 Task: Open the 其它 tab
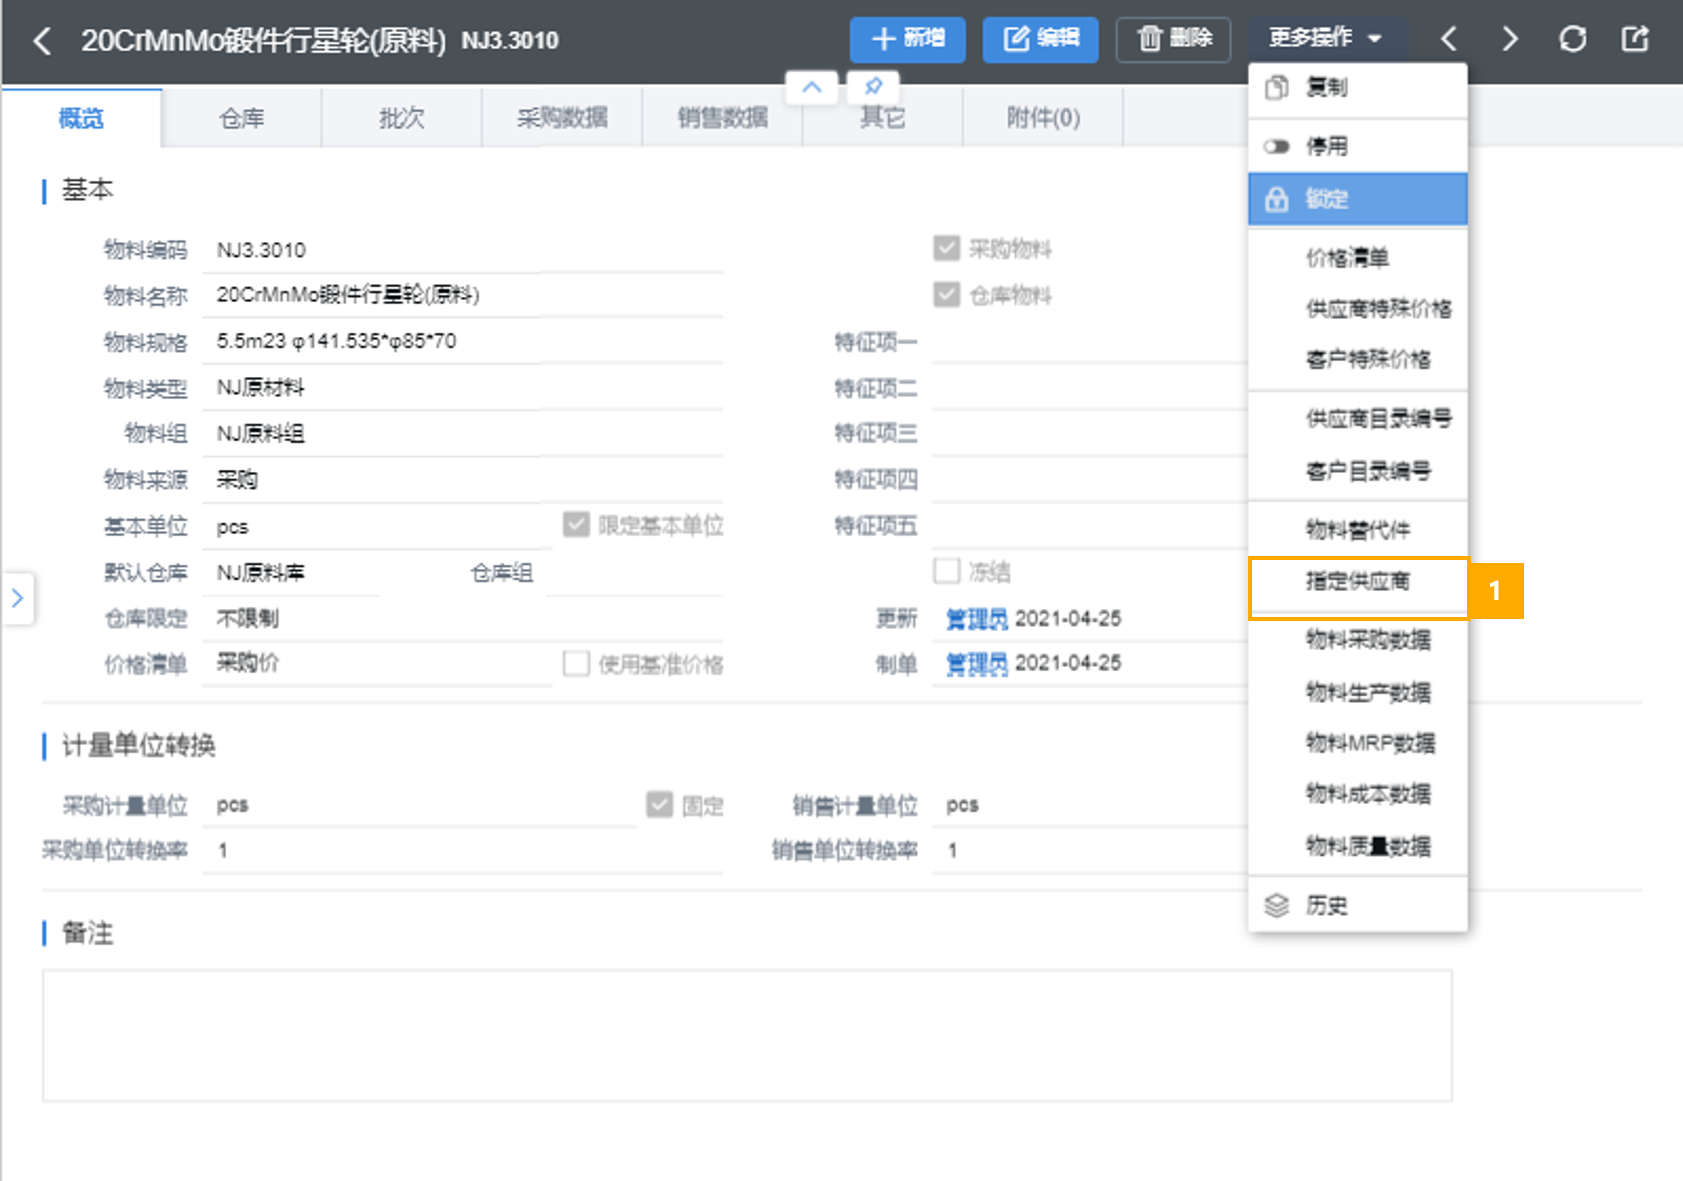882,118
